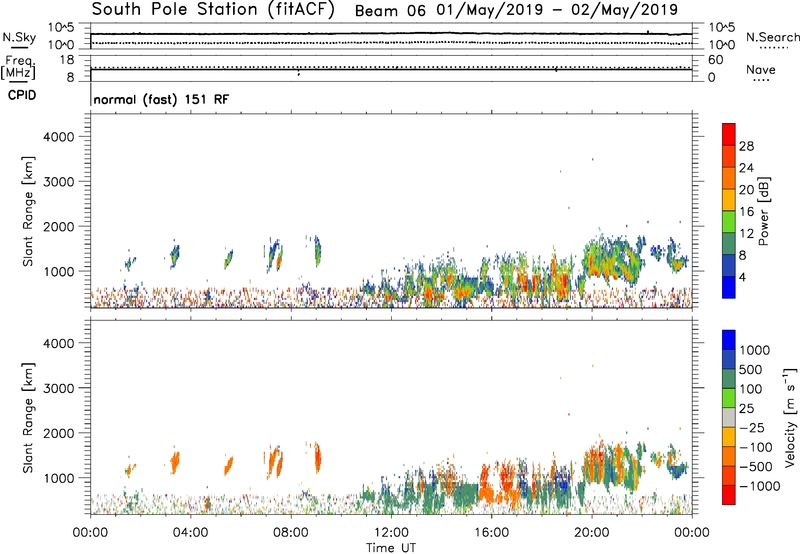The height and width of the screenshot is (554, 800).
Task: Click the 'N.Search' legend label
Action: (x=772, y=37)
